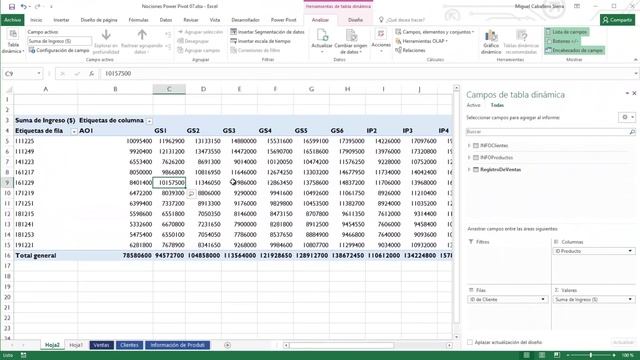Viewport: 640px width, 360px height.
Task: Toggle Botones +/- display
Action: [x=562, y=41]
